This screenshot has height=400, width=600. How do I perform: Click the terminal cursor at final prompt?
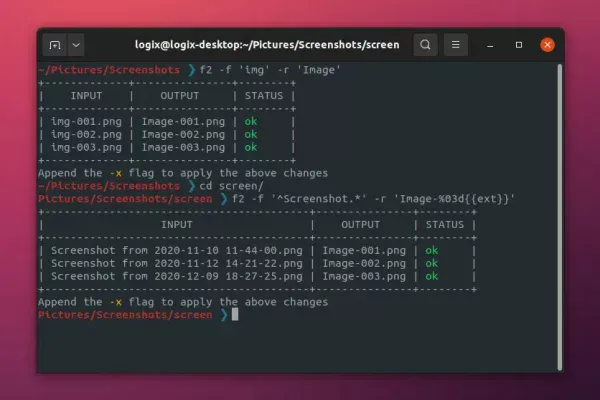(235, 315)
